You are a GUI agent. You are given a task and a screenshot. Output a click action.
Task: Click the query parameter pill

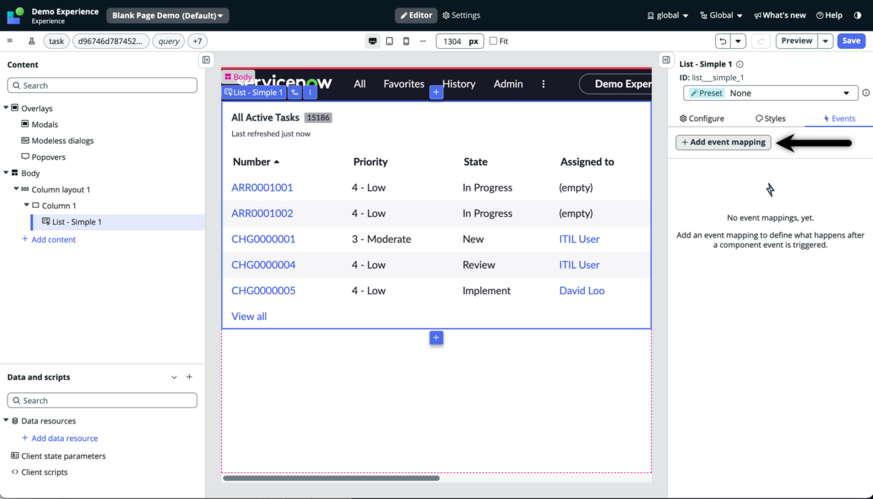coord(169,41)
